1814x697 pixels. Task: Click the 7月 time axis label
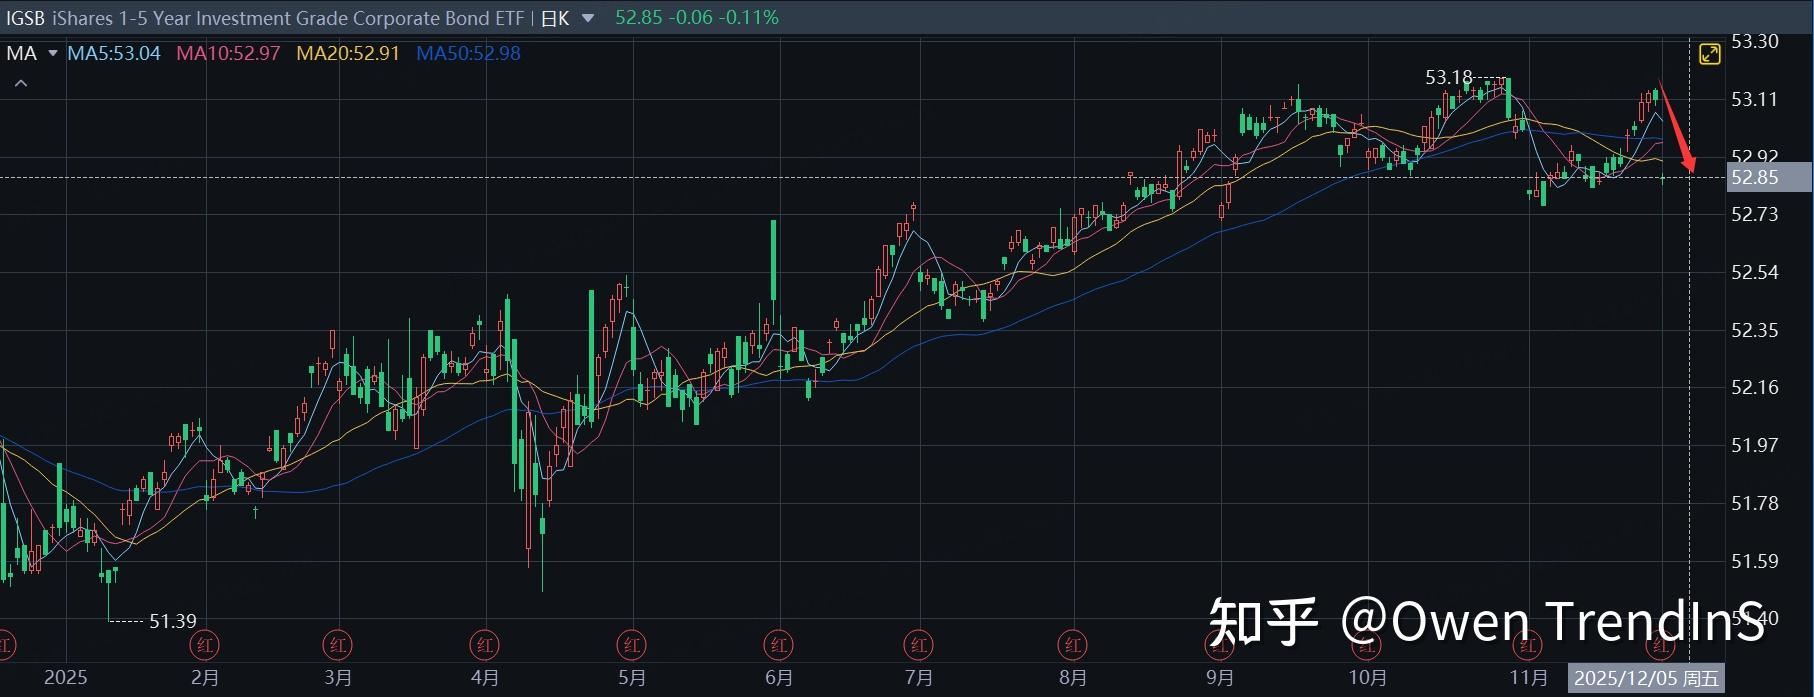(918, 678)
